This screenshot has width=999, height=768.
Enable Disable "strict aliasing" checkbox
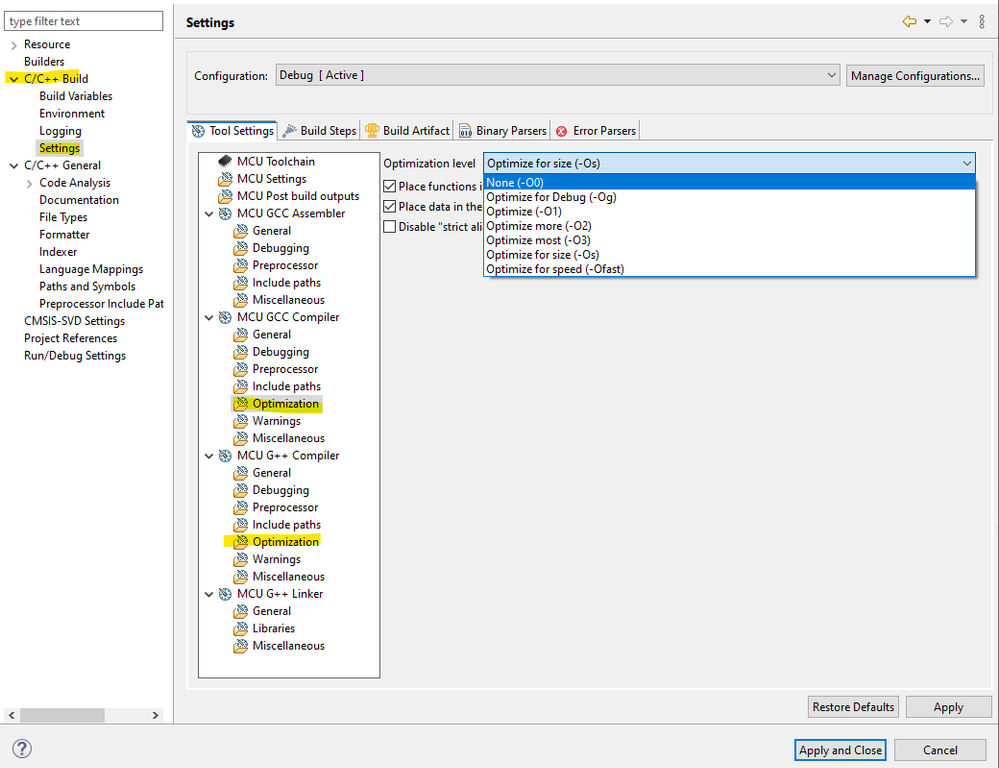pyautogui.click(x=390, y=226)
